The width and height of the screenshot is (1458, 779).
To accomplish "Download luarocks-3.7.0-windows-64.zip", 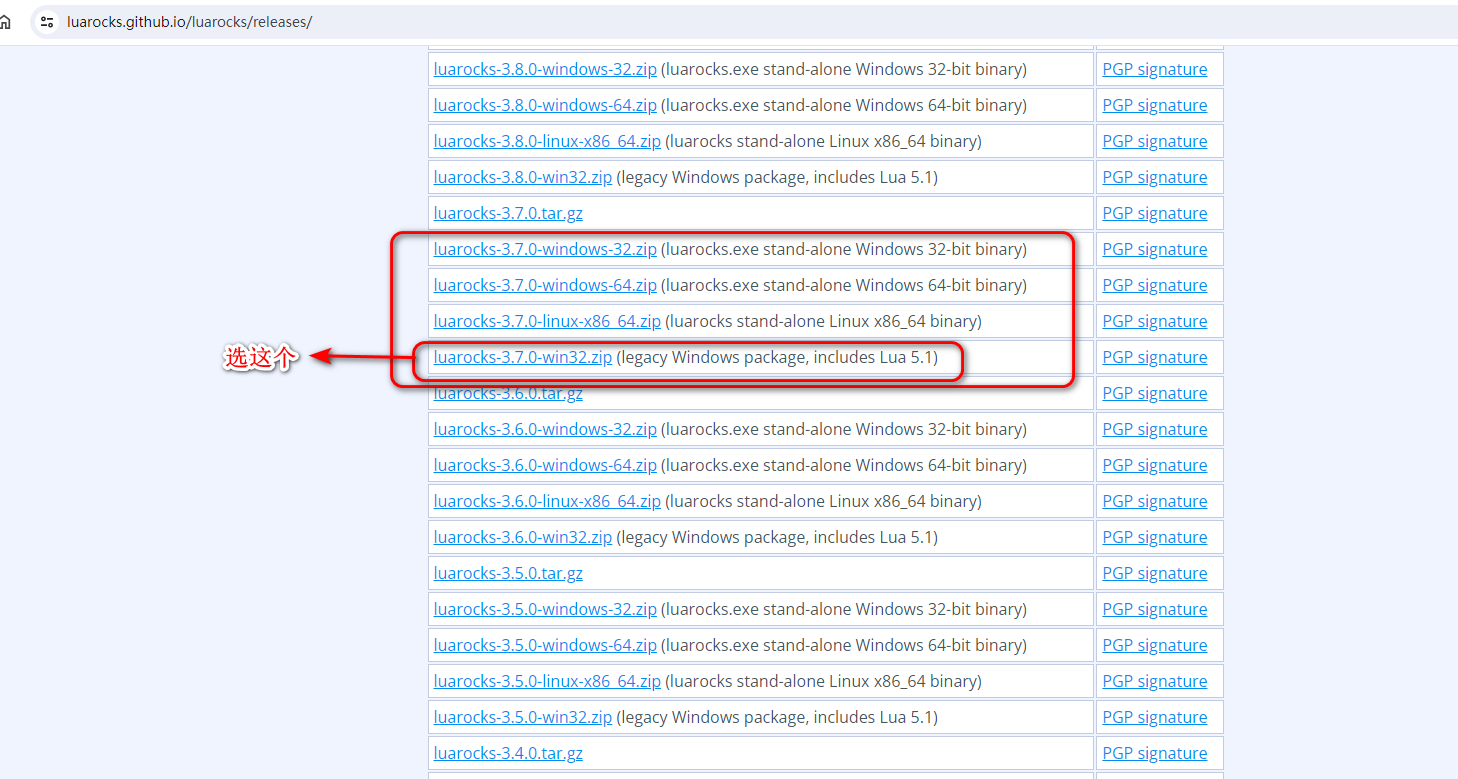I will coord(545,285).
